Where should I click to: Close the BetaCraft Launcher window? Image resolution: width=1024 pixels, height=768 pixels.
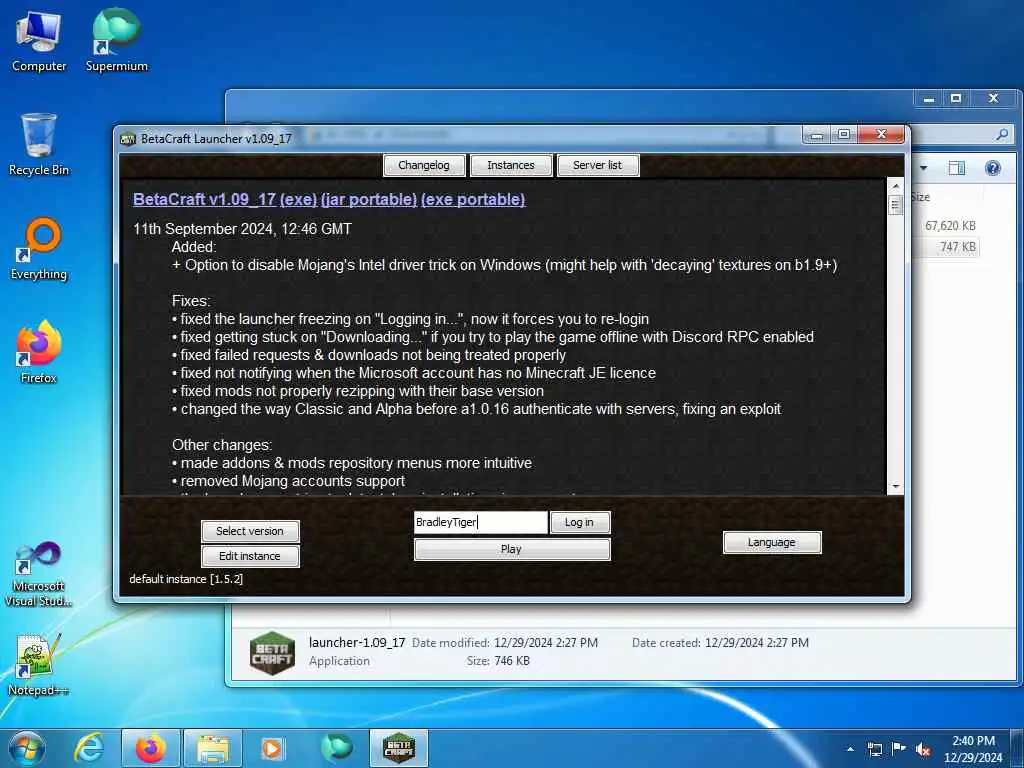pyautogui.click(x=881, y=134)
